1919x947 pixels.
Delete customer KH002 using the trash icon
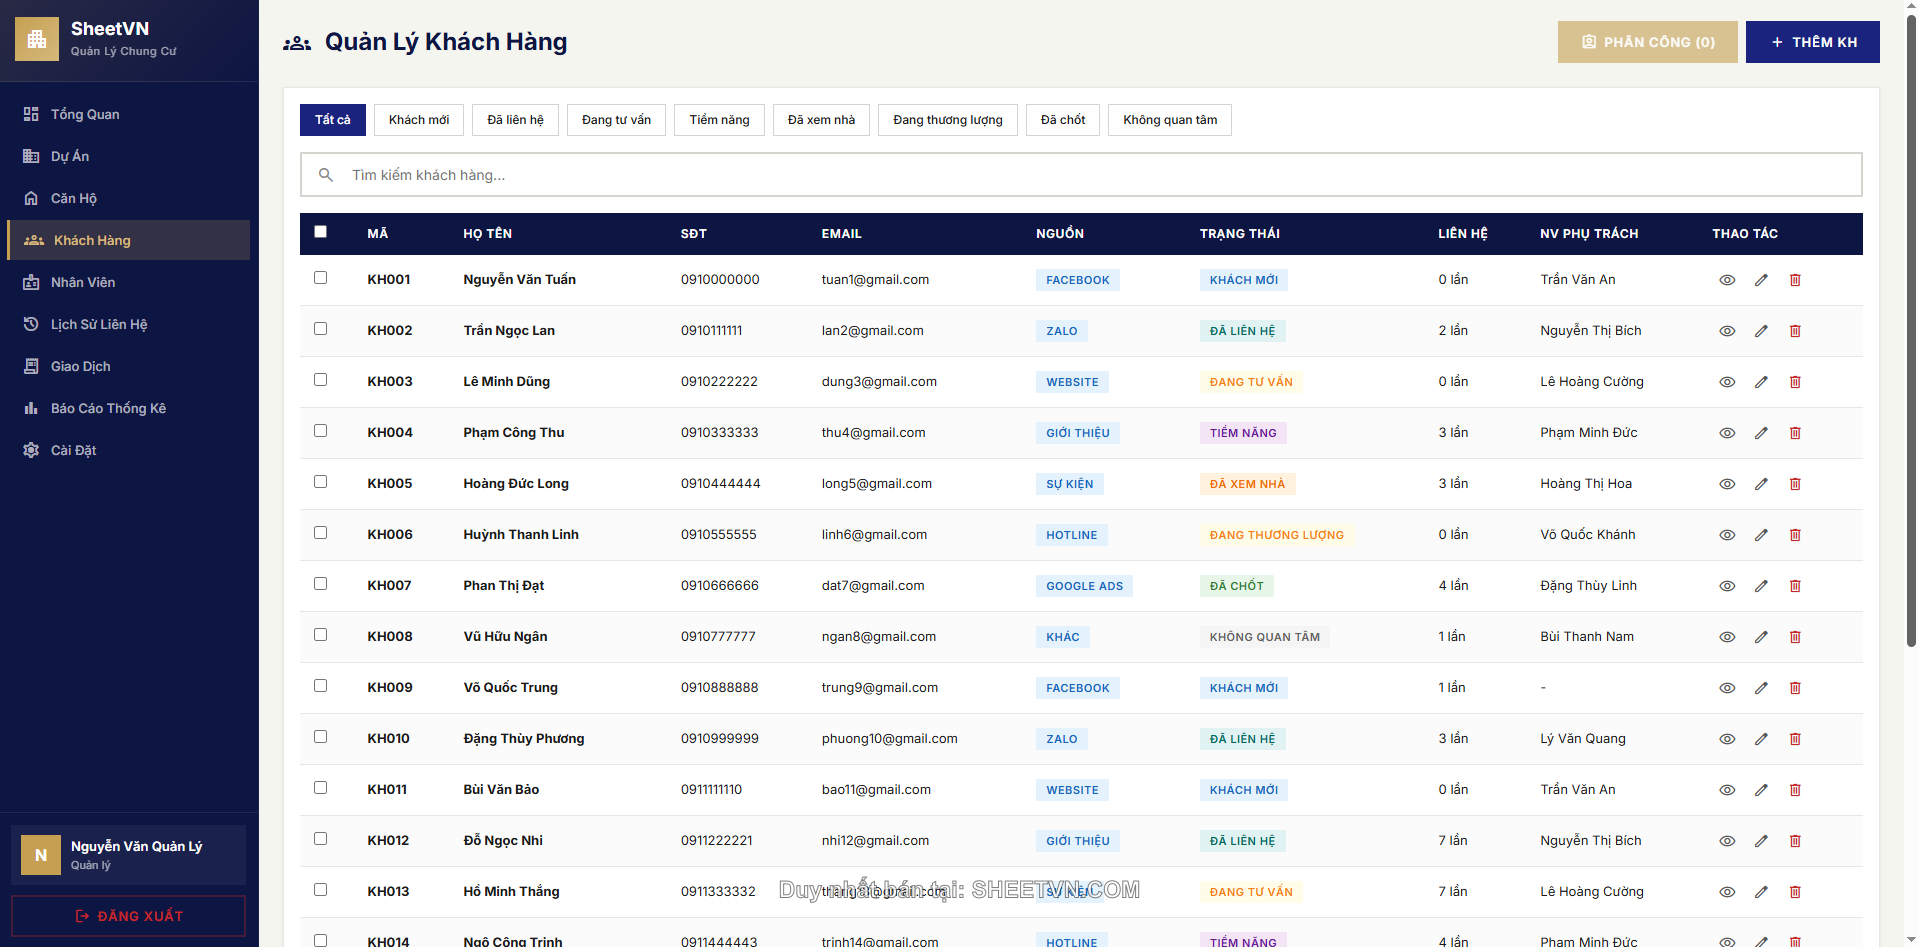click(1795, 331)
